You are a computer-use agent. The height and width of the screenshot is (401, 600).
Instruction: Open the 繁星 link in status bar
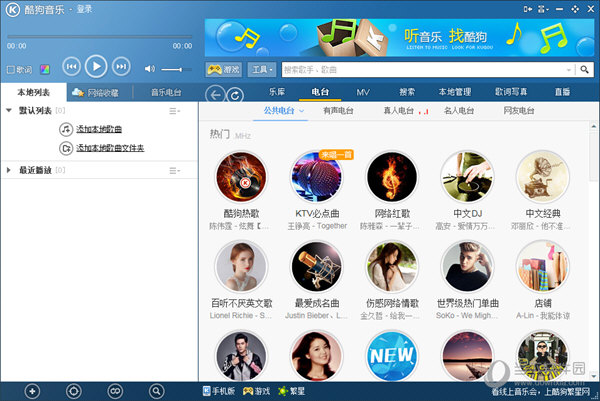click(292, 391)
